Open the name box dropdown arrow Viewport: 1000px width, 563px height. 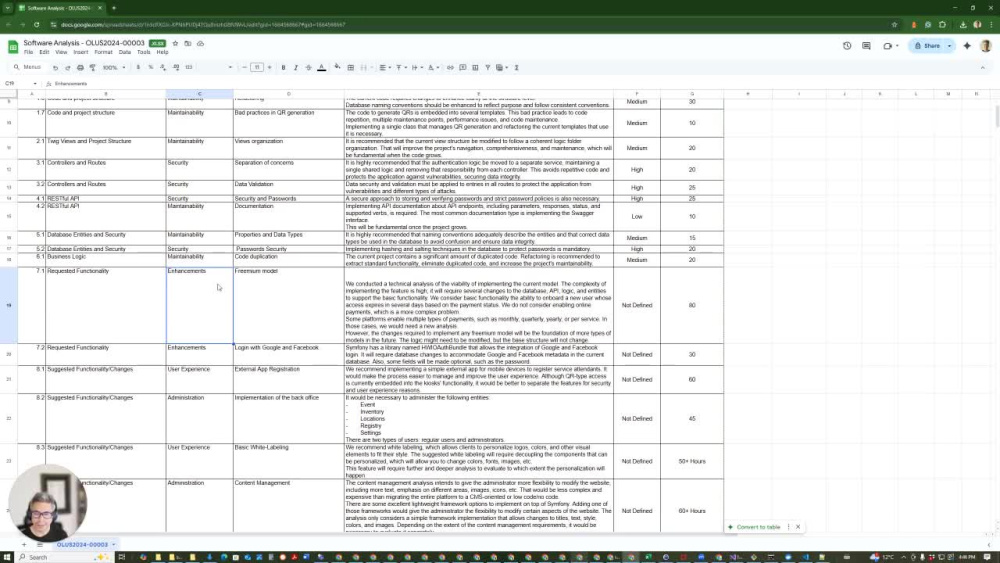pos(35,84)
